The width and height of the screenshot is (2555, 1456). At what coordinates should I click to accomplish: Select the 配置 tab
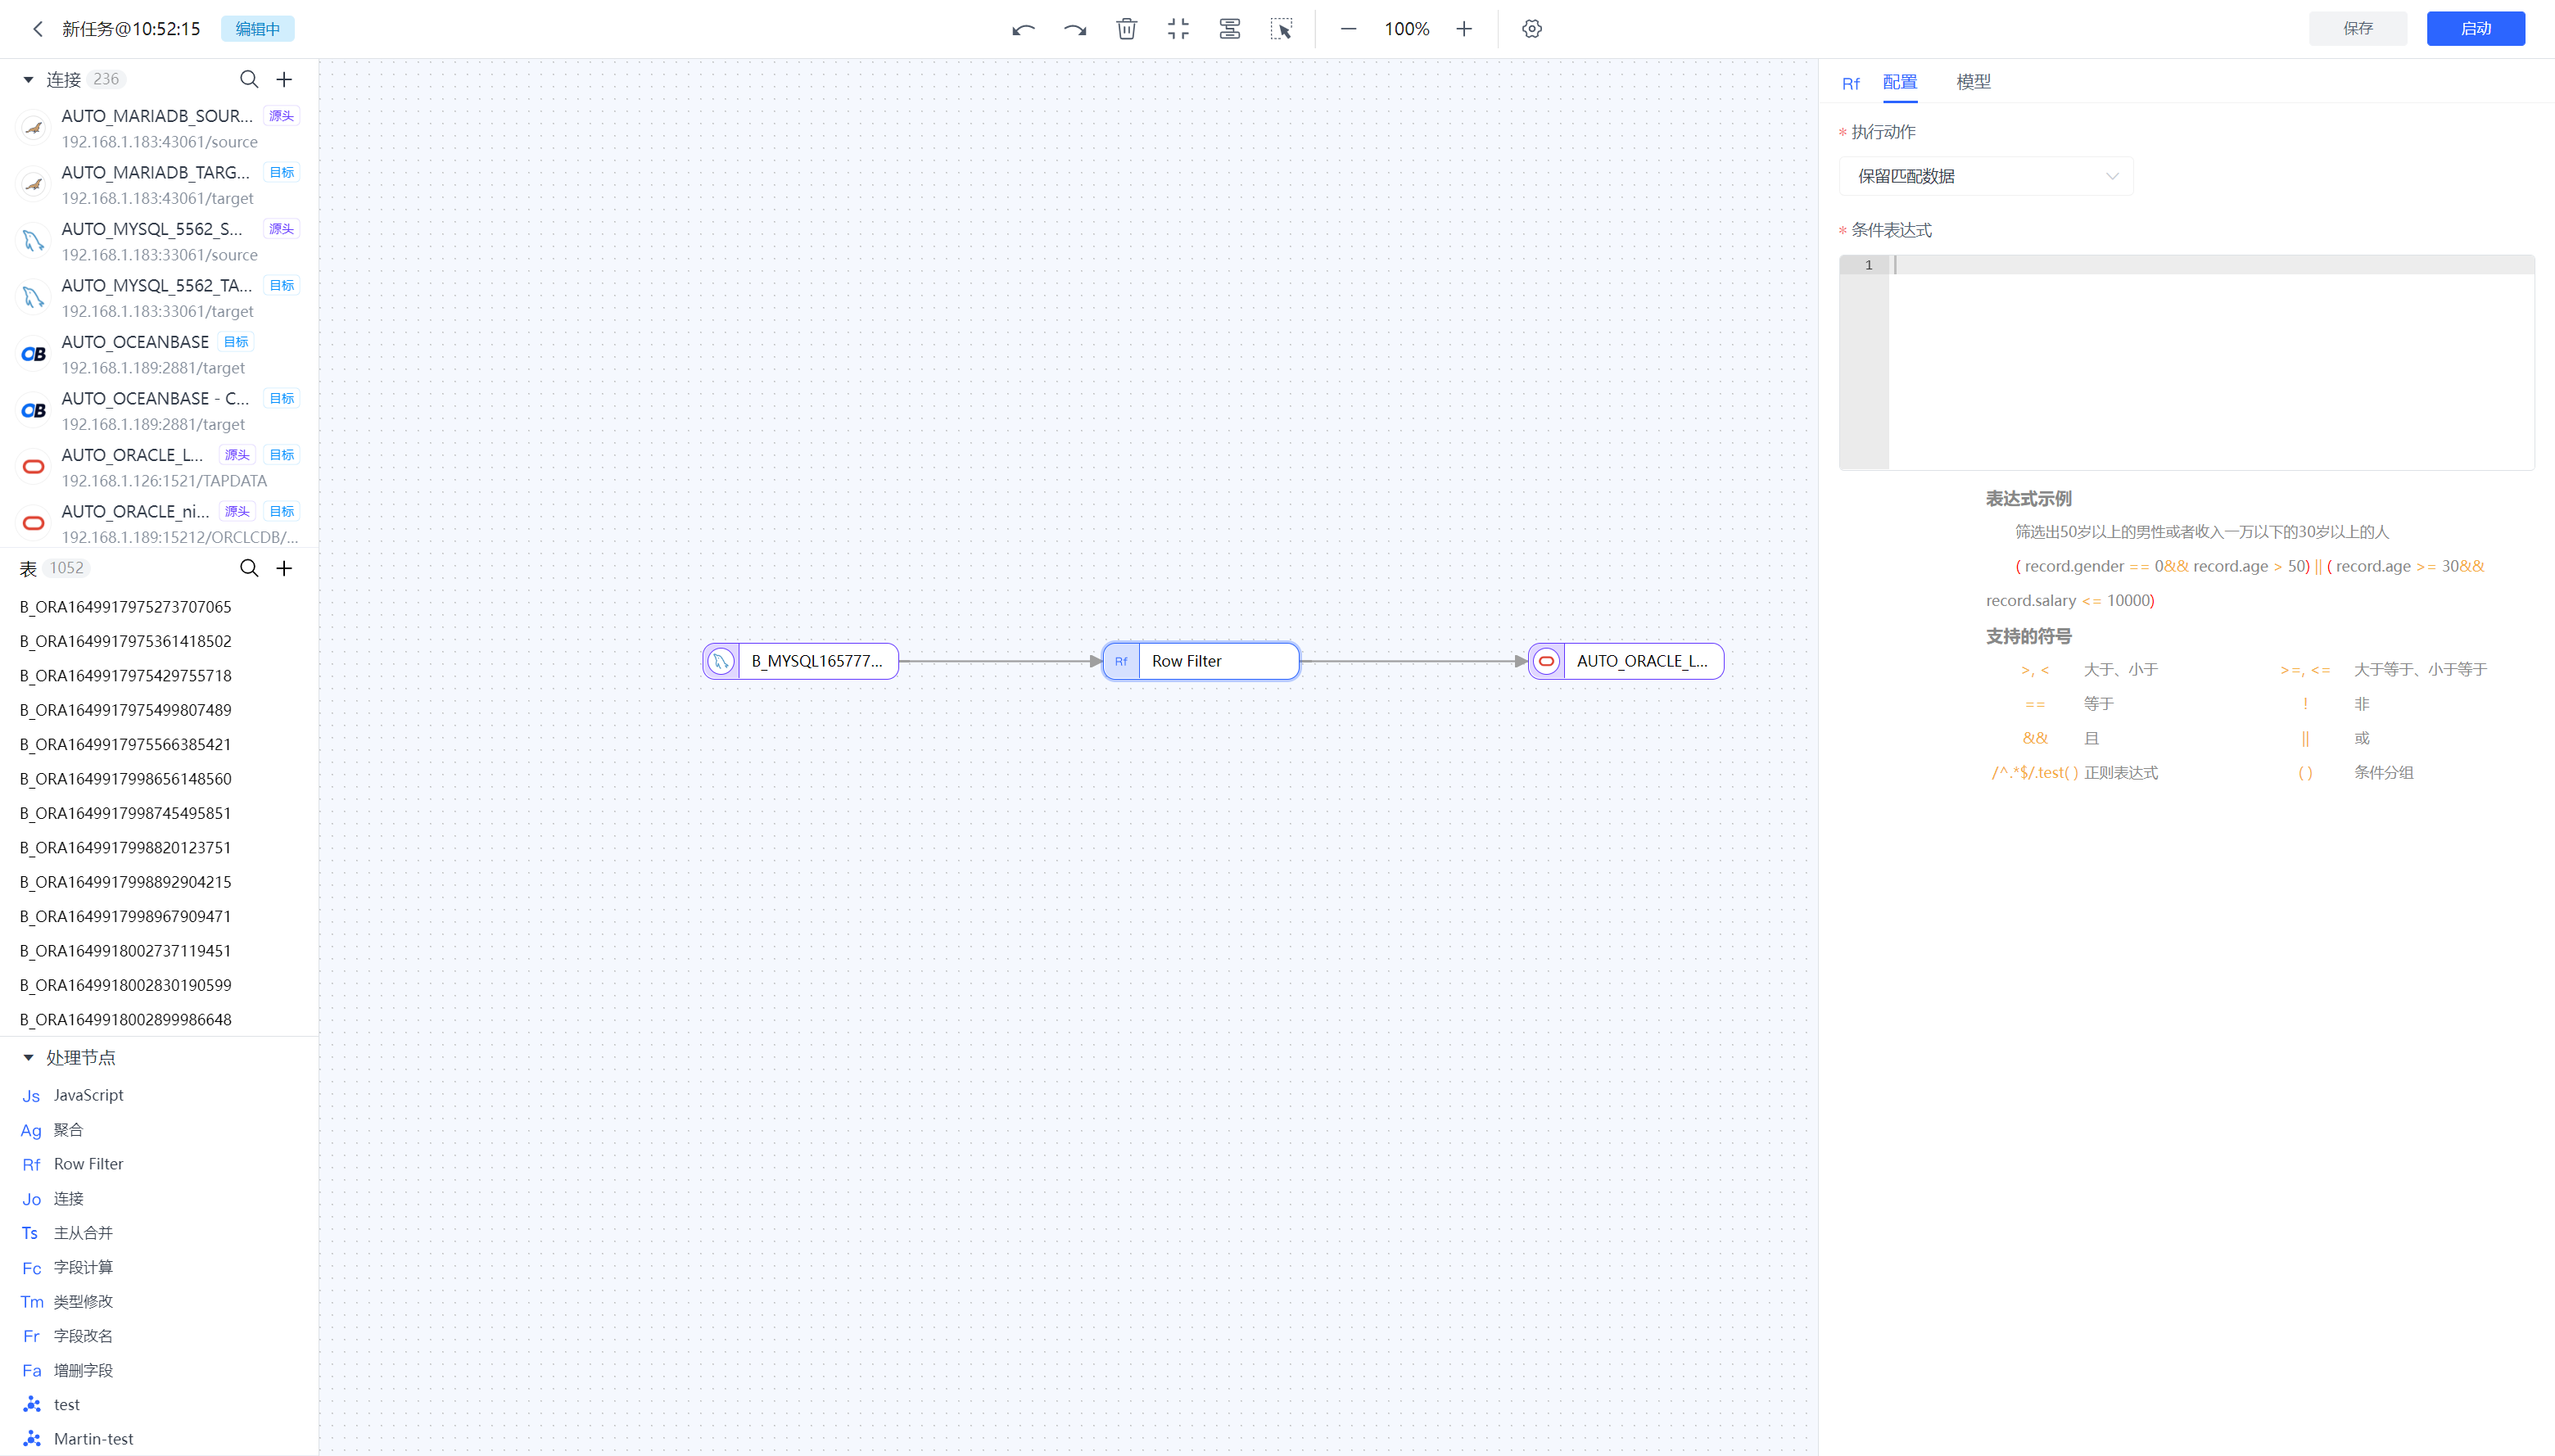click(1899, 82)
